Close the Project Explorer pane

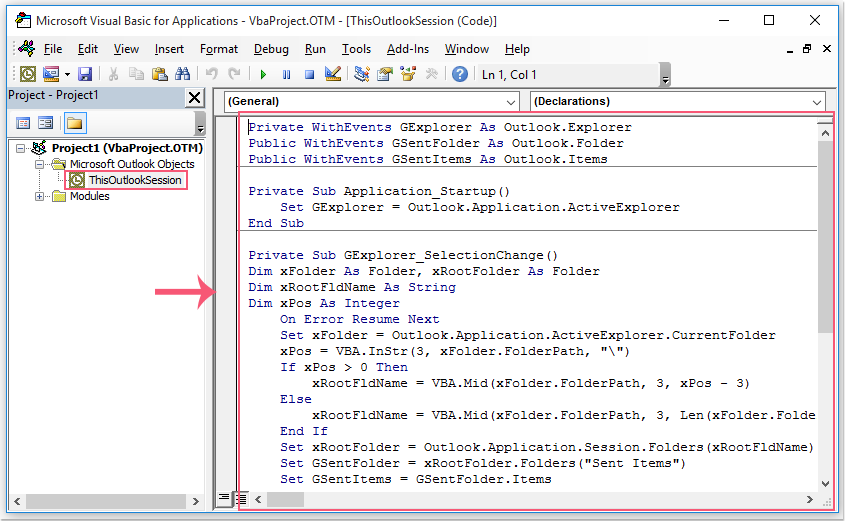[194, 97]
